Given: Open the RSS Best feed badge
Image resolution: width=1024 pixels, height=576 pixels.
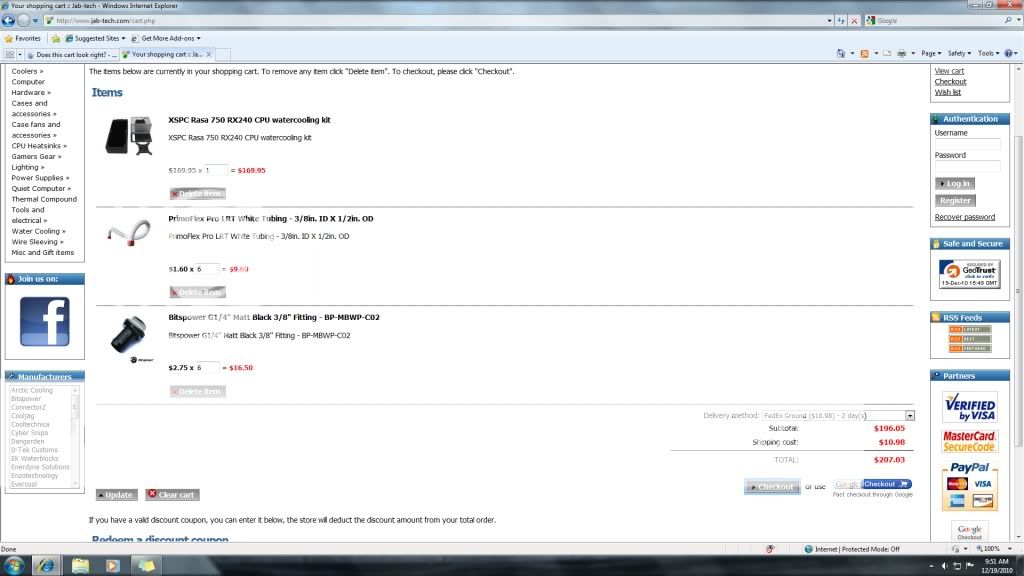Looking at the screenshot, I should (x=970, y=339).
